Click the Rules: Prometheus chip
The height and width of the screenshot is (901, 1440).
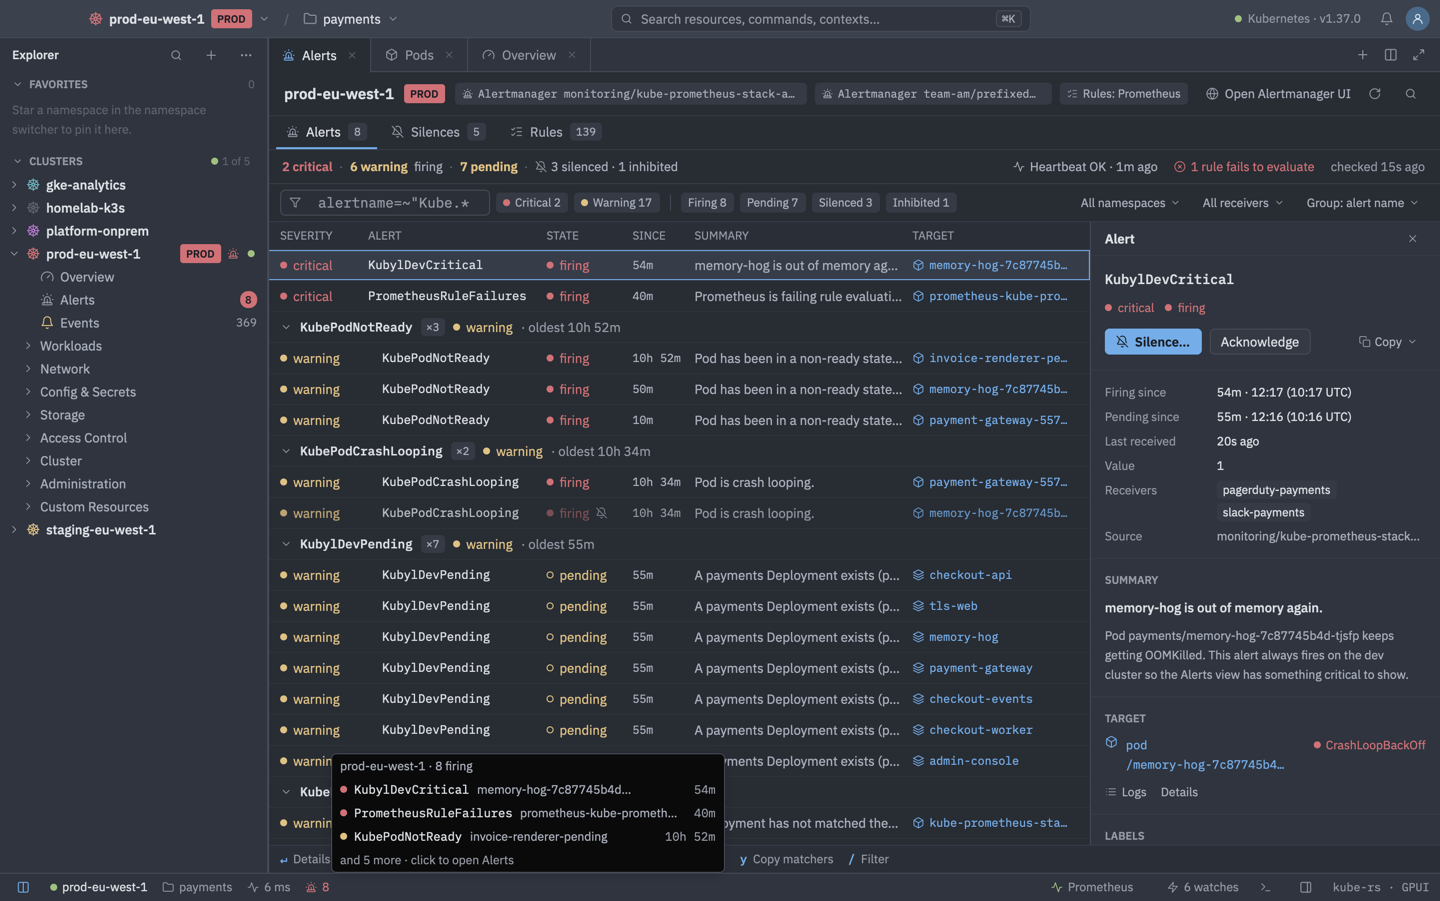tap(1124, 94)
